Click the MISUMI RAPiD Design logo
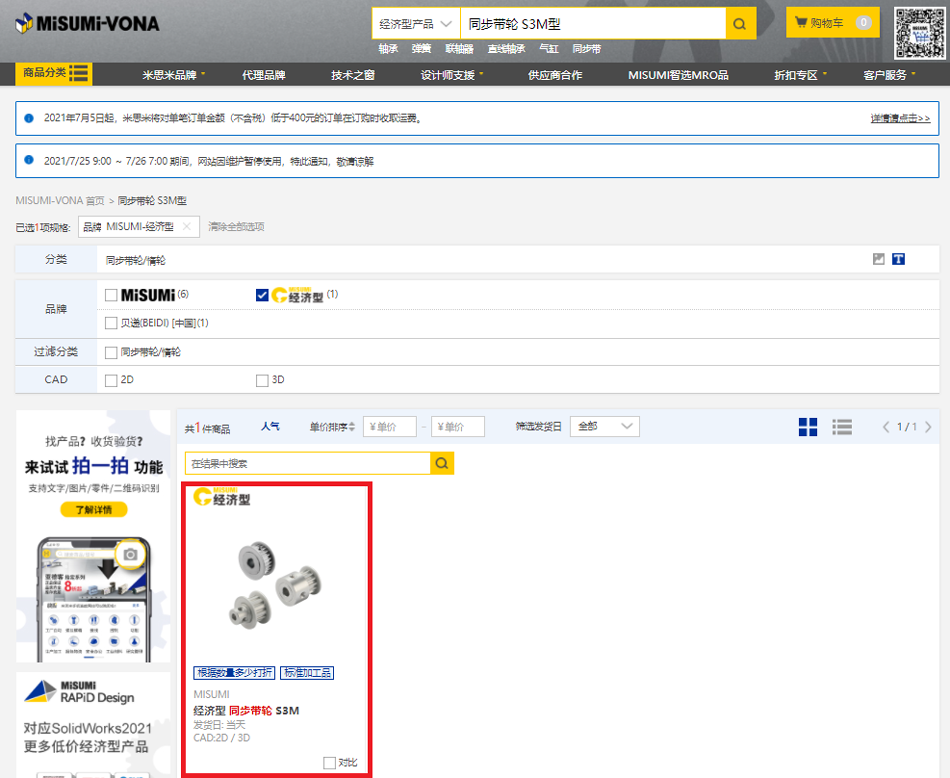 click(79, 693)
